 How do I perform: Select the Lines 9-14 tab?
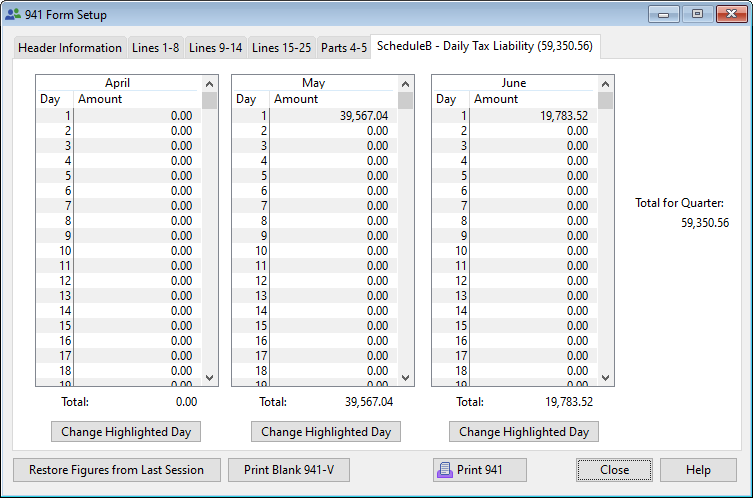click(215, 48)
